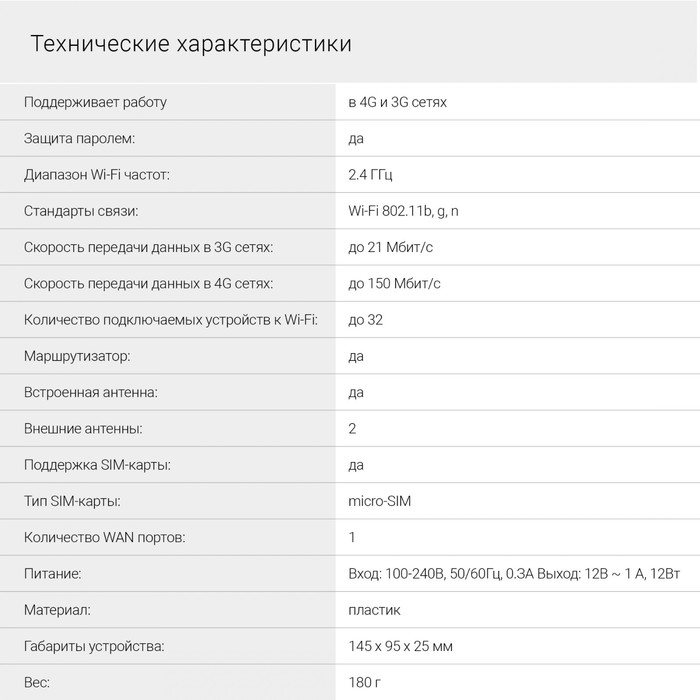Image resolution: width=700 pixels, height=700 pixels.
Task: Click the '145 x 95 x 25 мм' dimensions value
Action: pos(400,646)
